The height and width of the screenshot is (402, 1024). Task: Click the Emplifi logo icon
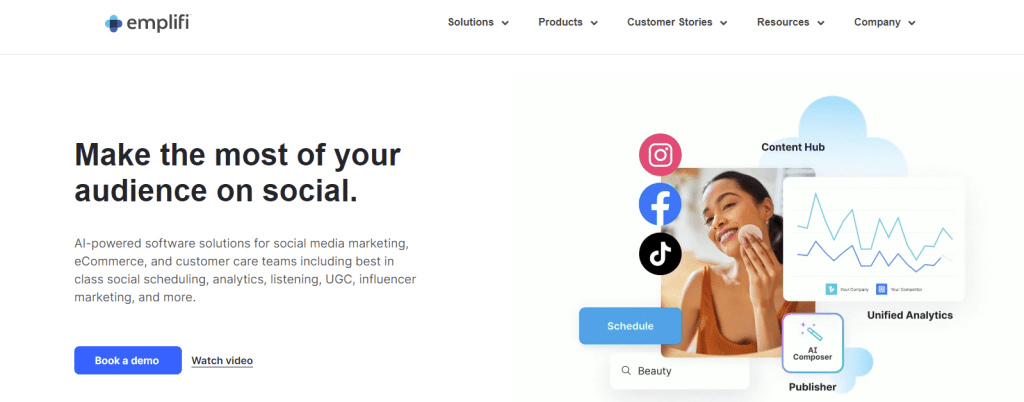coord(113,23)
